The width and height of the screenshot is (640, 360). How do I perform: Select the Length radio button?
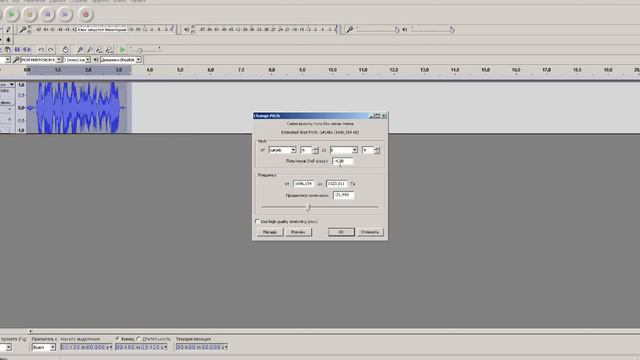click(139, 339)
